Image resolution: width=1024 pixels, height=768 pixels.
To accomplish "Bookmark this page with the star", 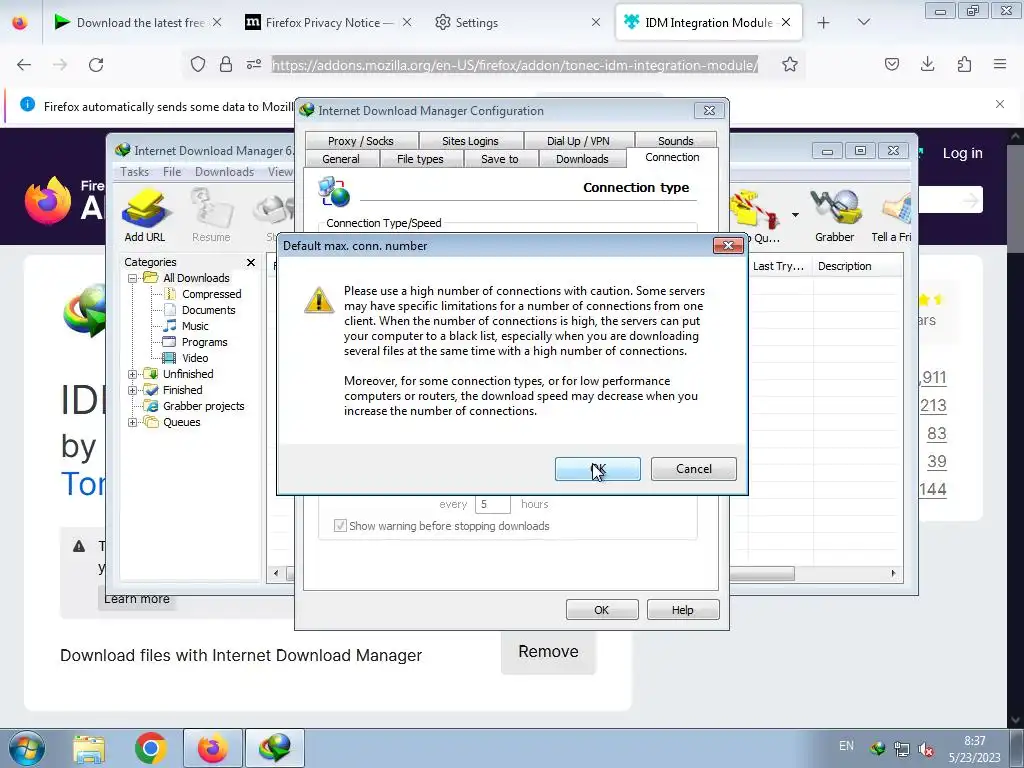I will (790, 64).
